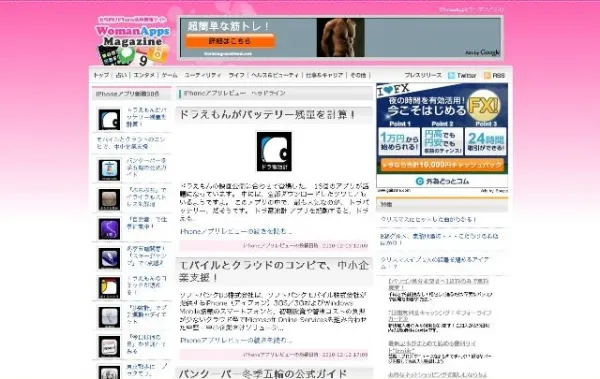Click the sidebar text link ドラえもんがバッテリー残量を計算

click(x=146, y=117)
